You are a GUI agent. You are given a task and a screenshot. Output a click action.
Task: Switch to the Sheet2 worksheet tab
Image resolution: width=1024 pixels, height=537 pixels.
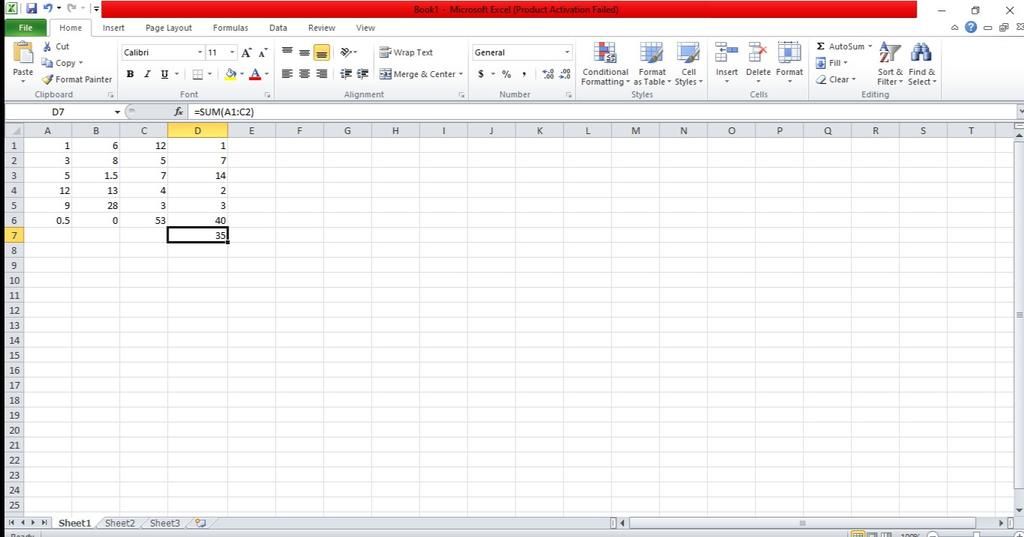pos(120,523)
